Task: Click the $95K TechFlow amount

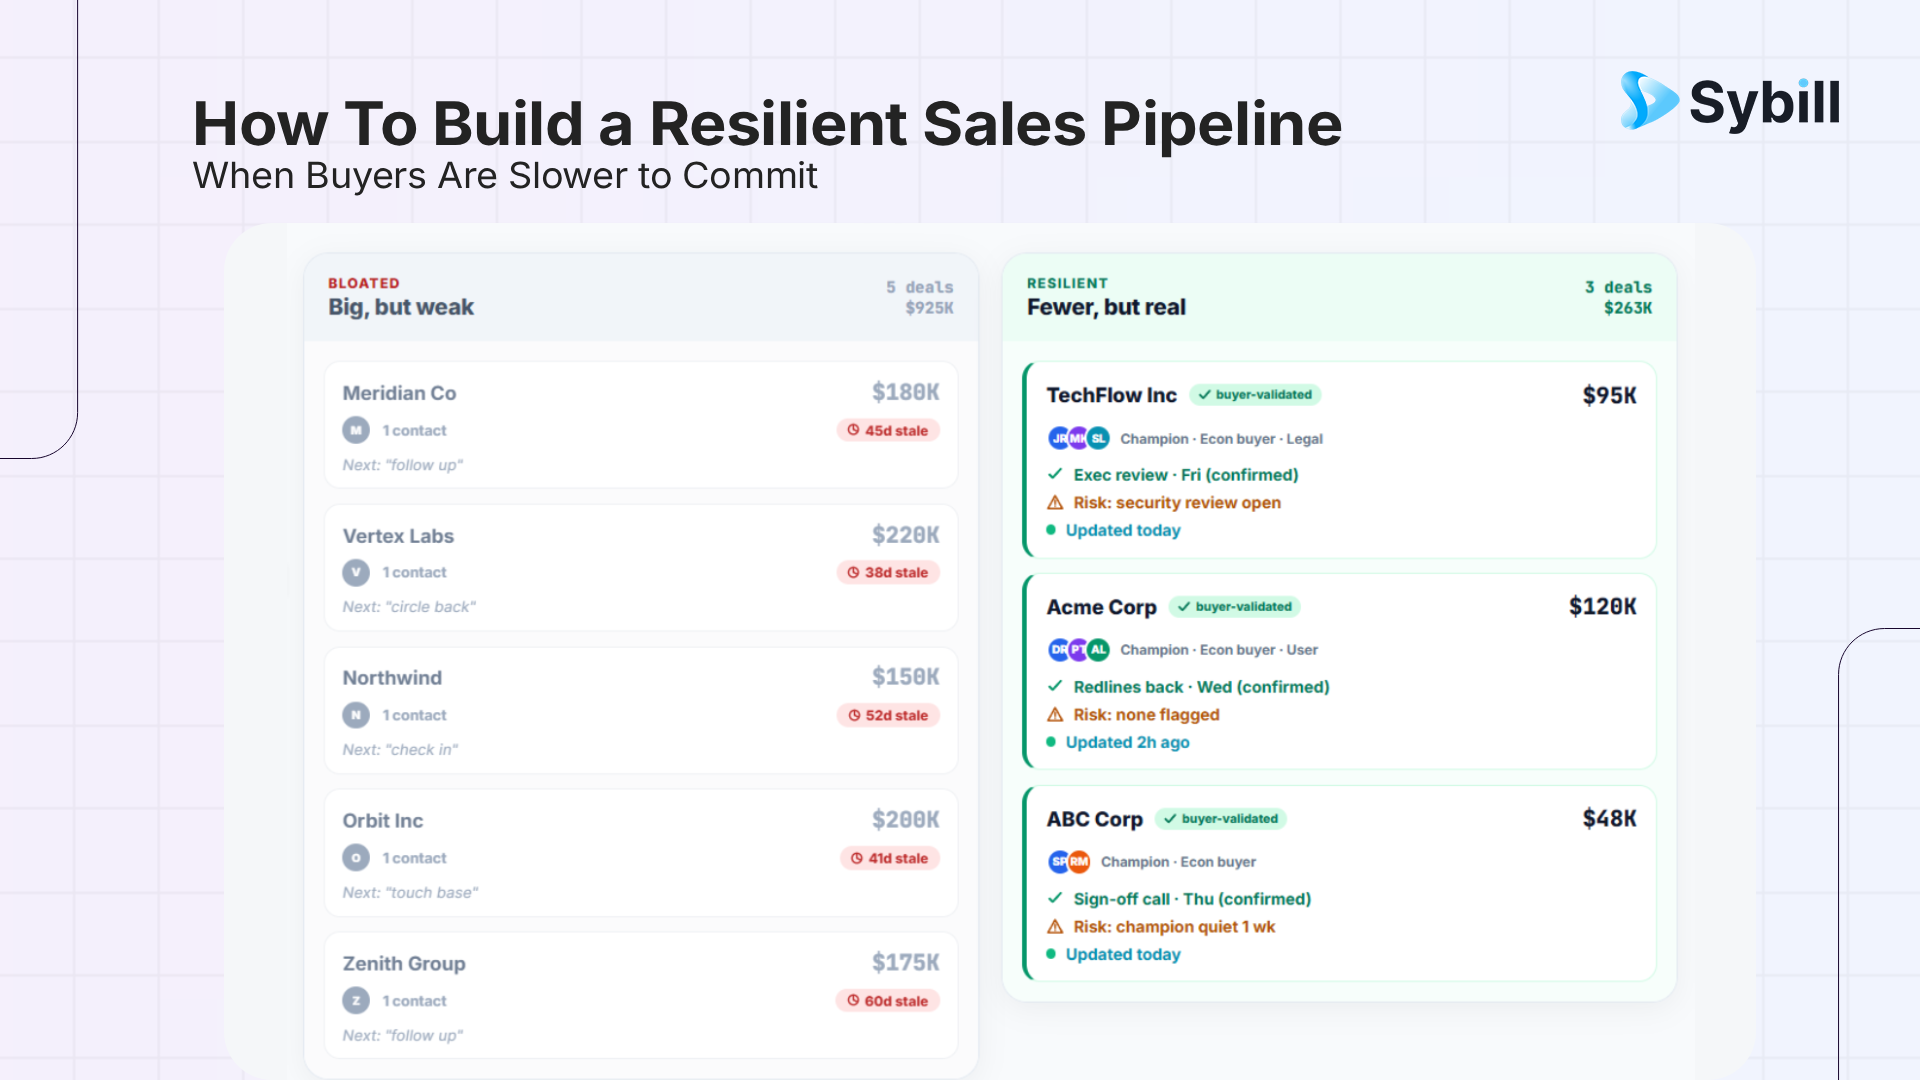Action: 1610,395
